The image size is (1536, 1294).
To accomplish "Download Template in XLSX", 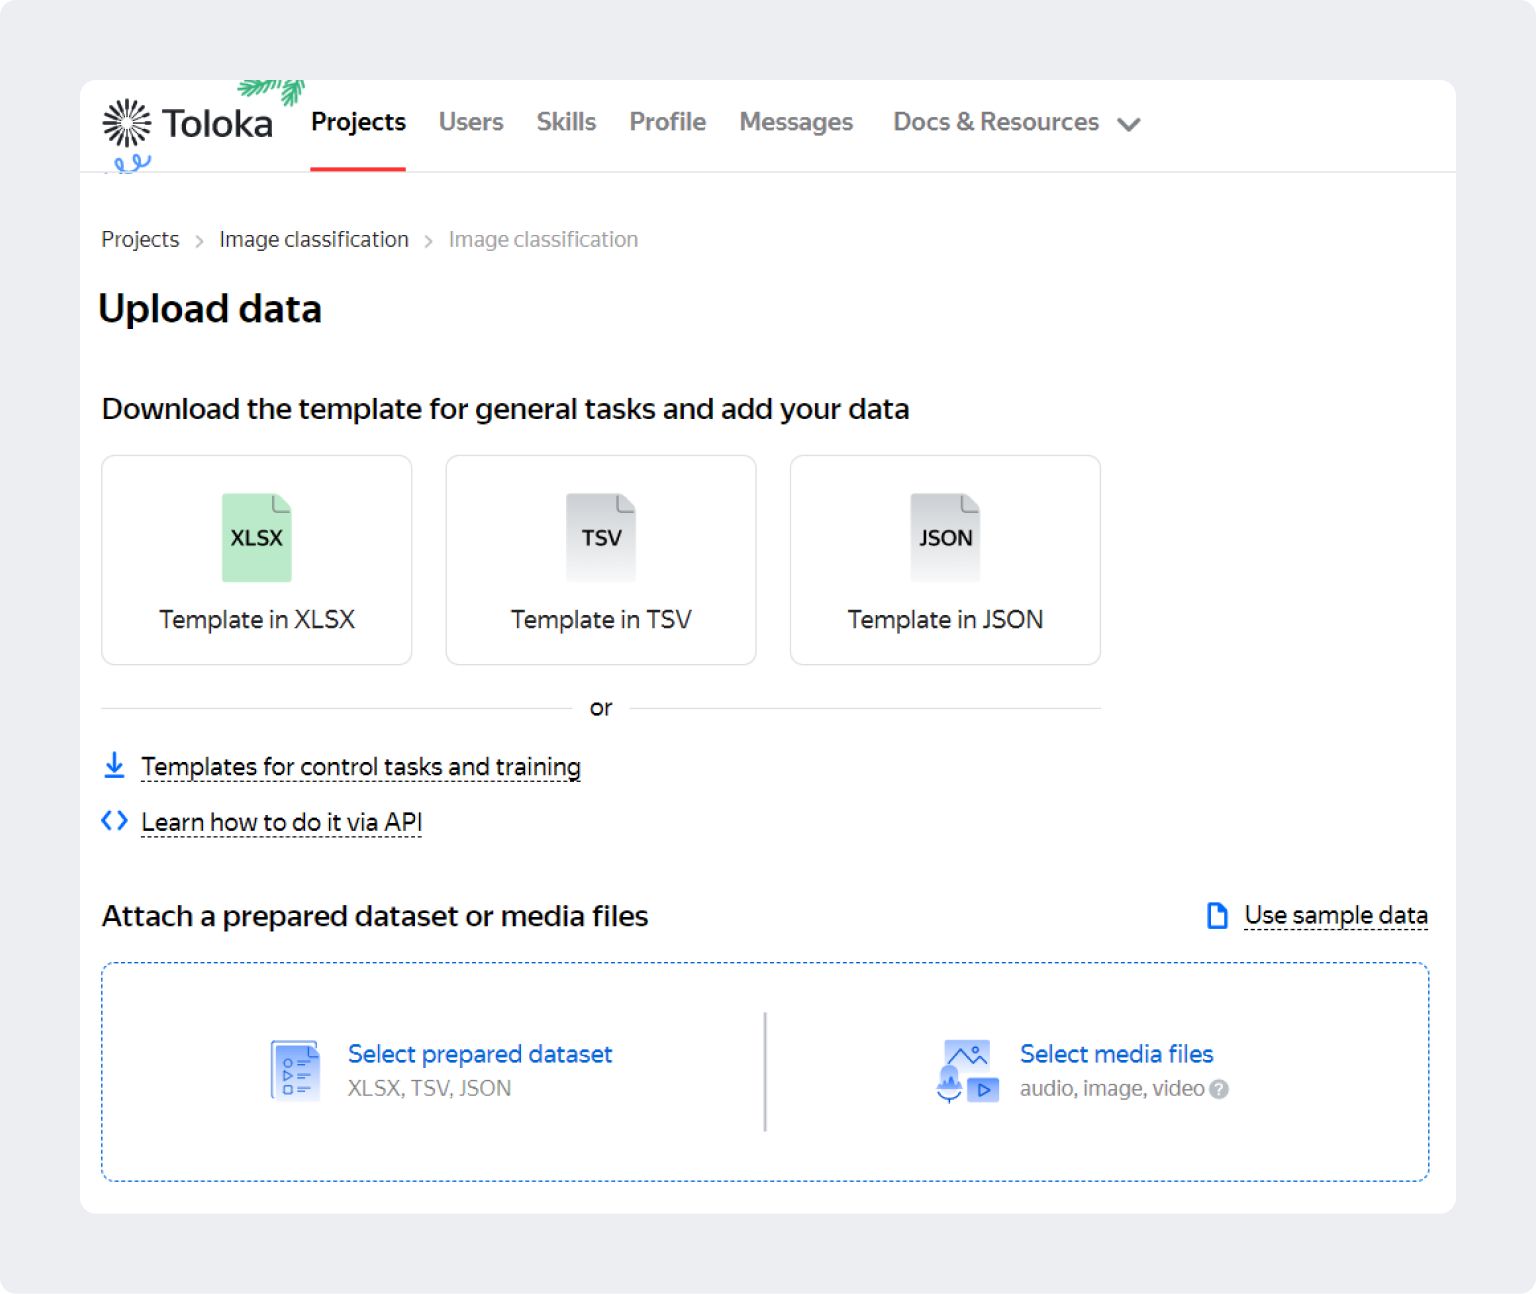I will (257, 560).
